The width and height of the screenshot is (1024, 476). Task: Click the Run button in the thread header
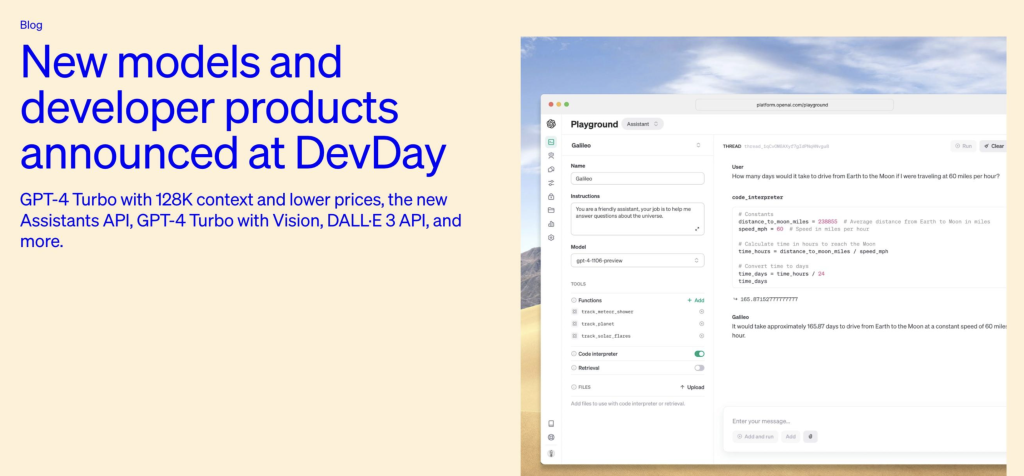click(963, 146)
